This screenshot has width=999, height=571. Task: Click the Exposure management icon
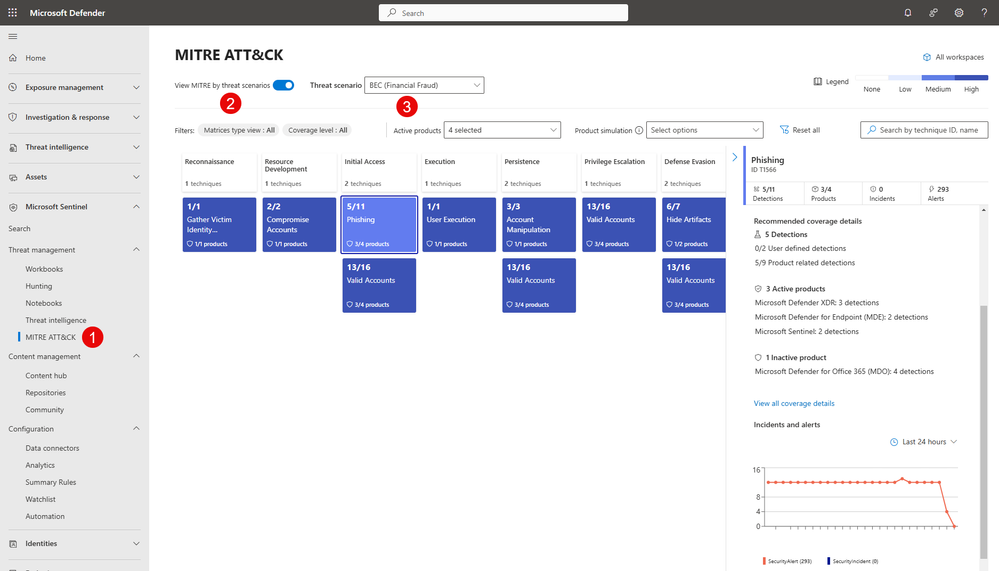click(13, 87)
